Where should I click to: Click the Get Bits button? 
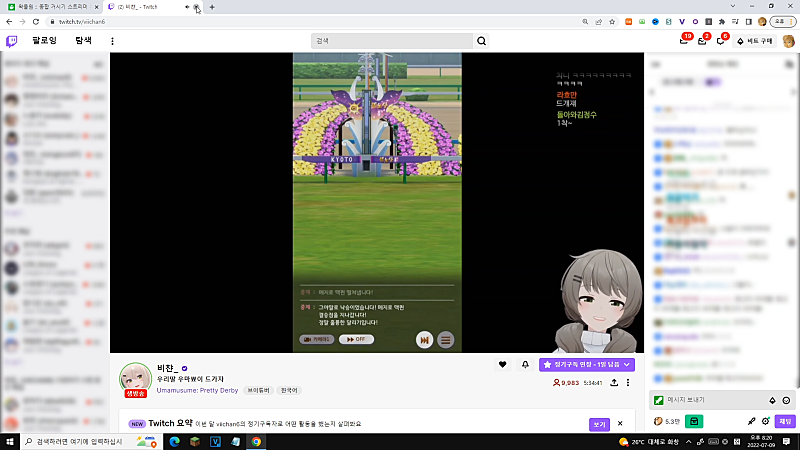(755, 41)
